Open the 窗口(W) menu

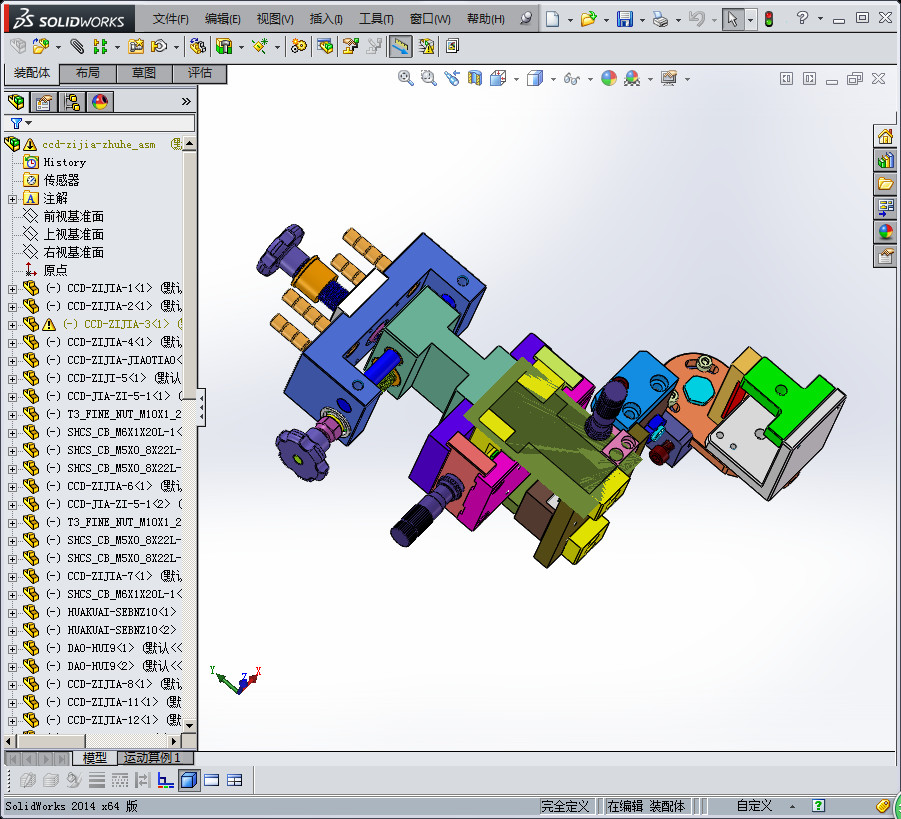[x=430, y=19]
